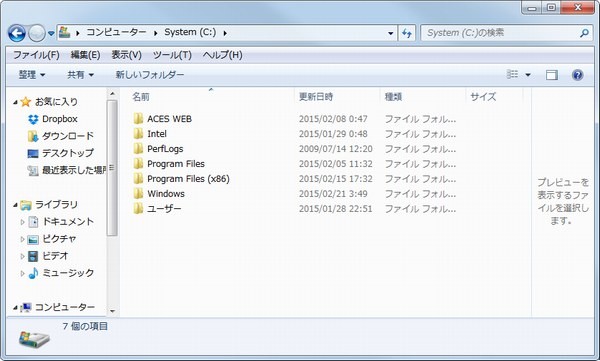Screen dimensions: 600x361
Task: Click the change view icon
Action: tap(512, 74)
